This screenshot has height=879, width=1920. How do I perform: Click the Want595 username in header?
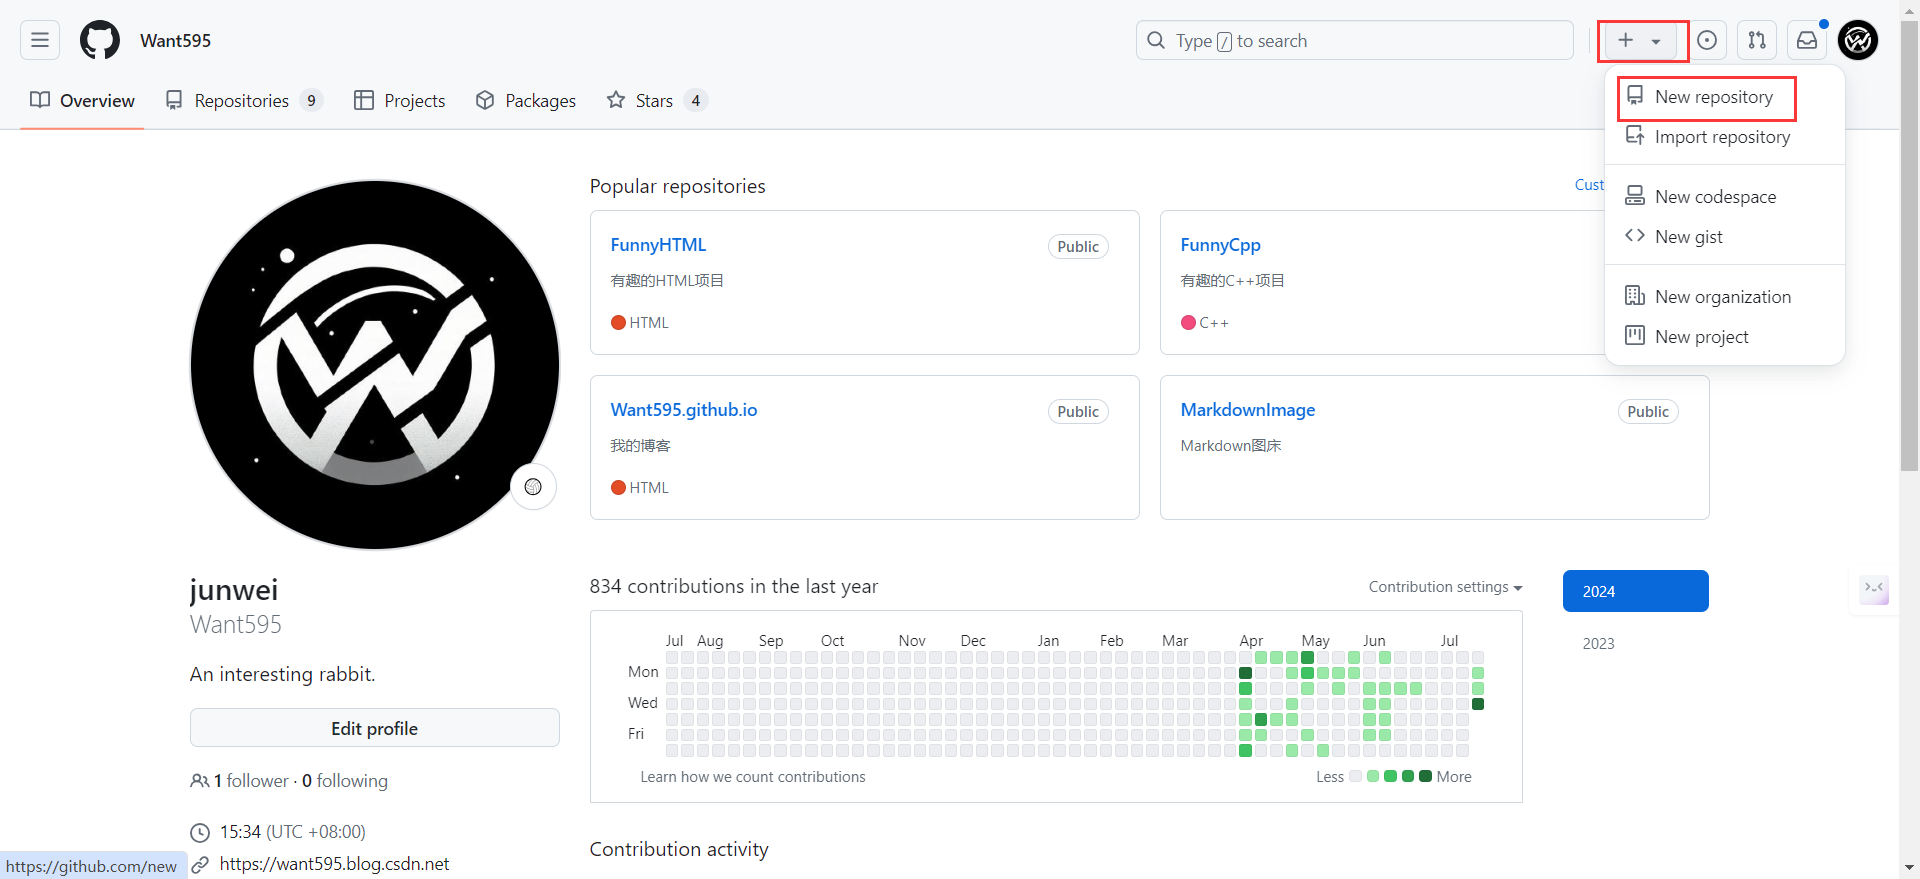click(175, 41)
